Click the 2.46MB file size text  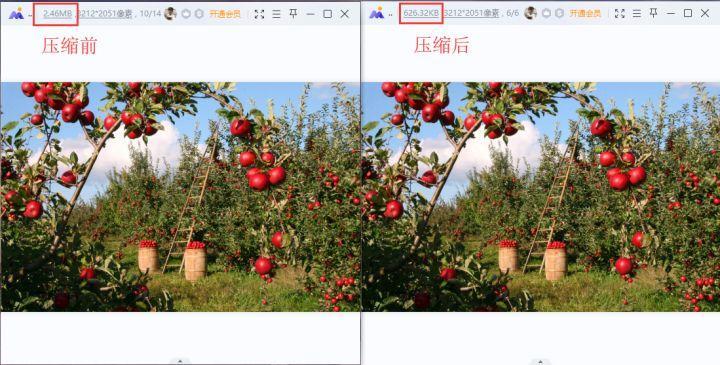tap(57, 14)
